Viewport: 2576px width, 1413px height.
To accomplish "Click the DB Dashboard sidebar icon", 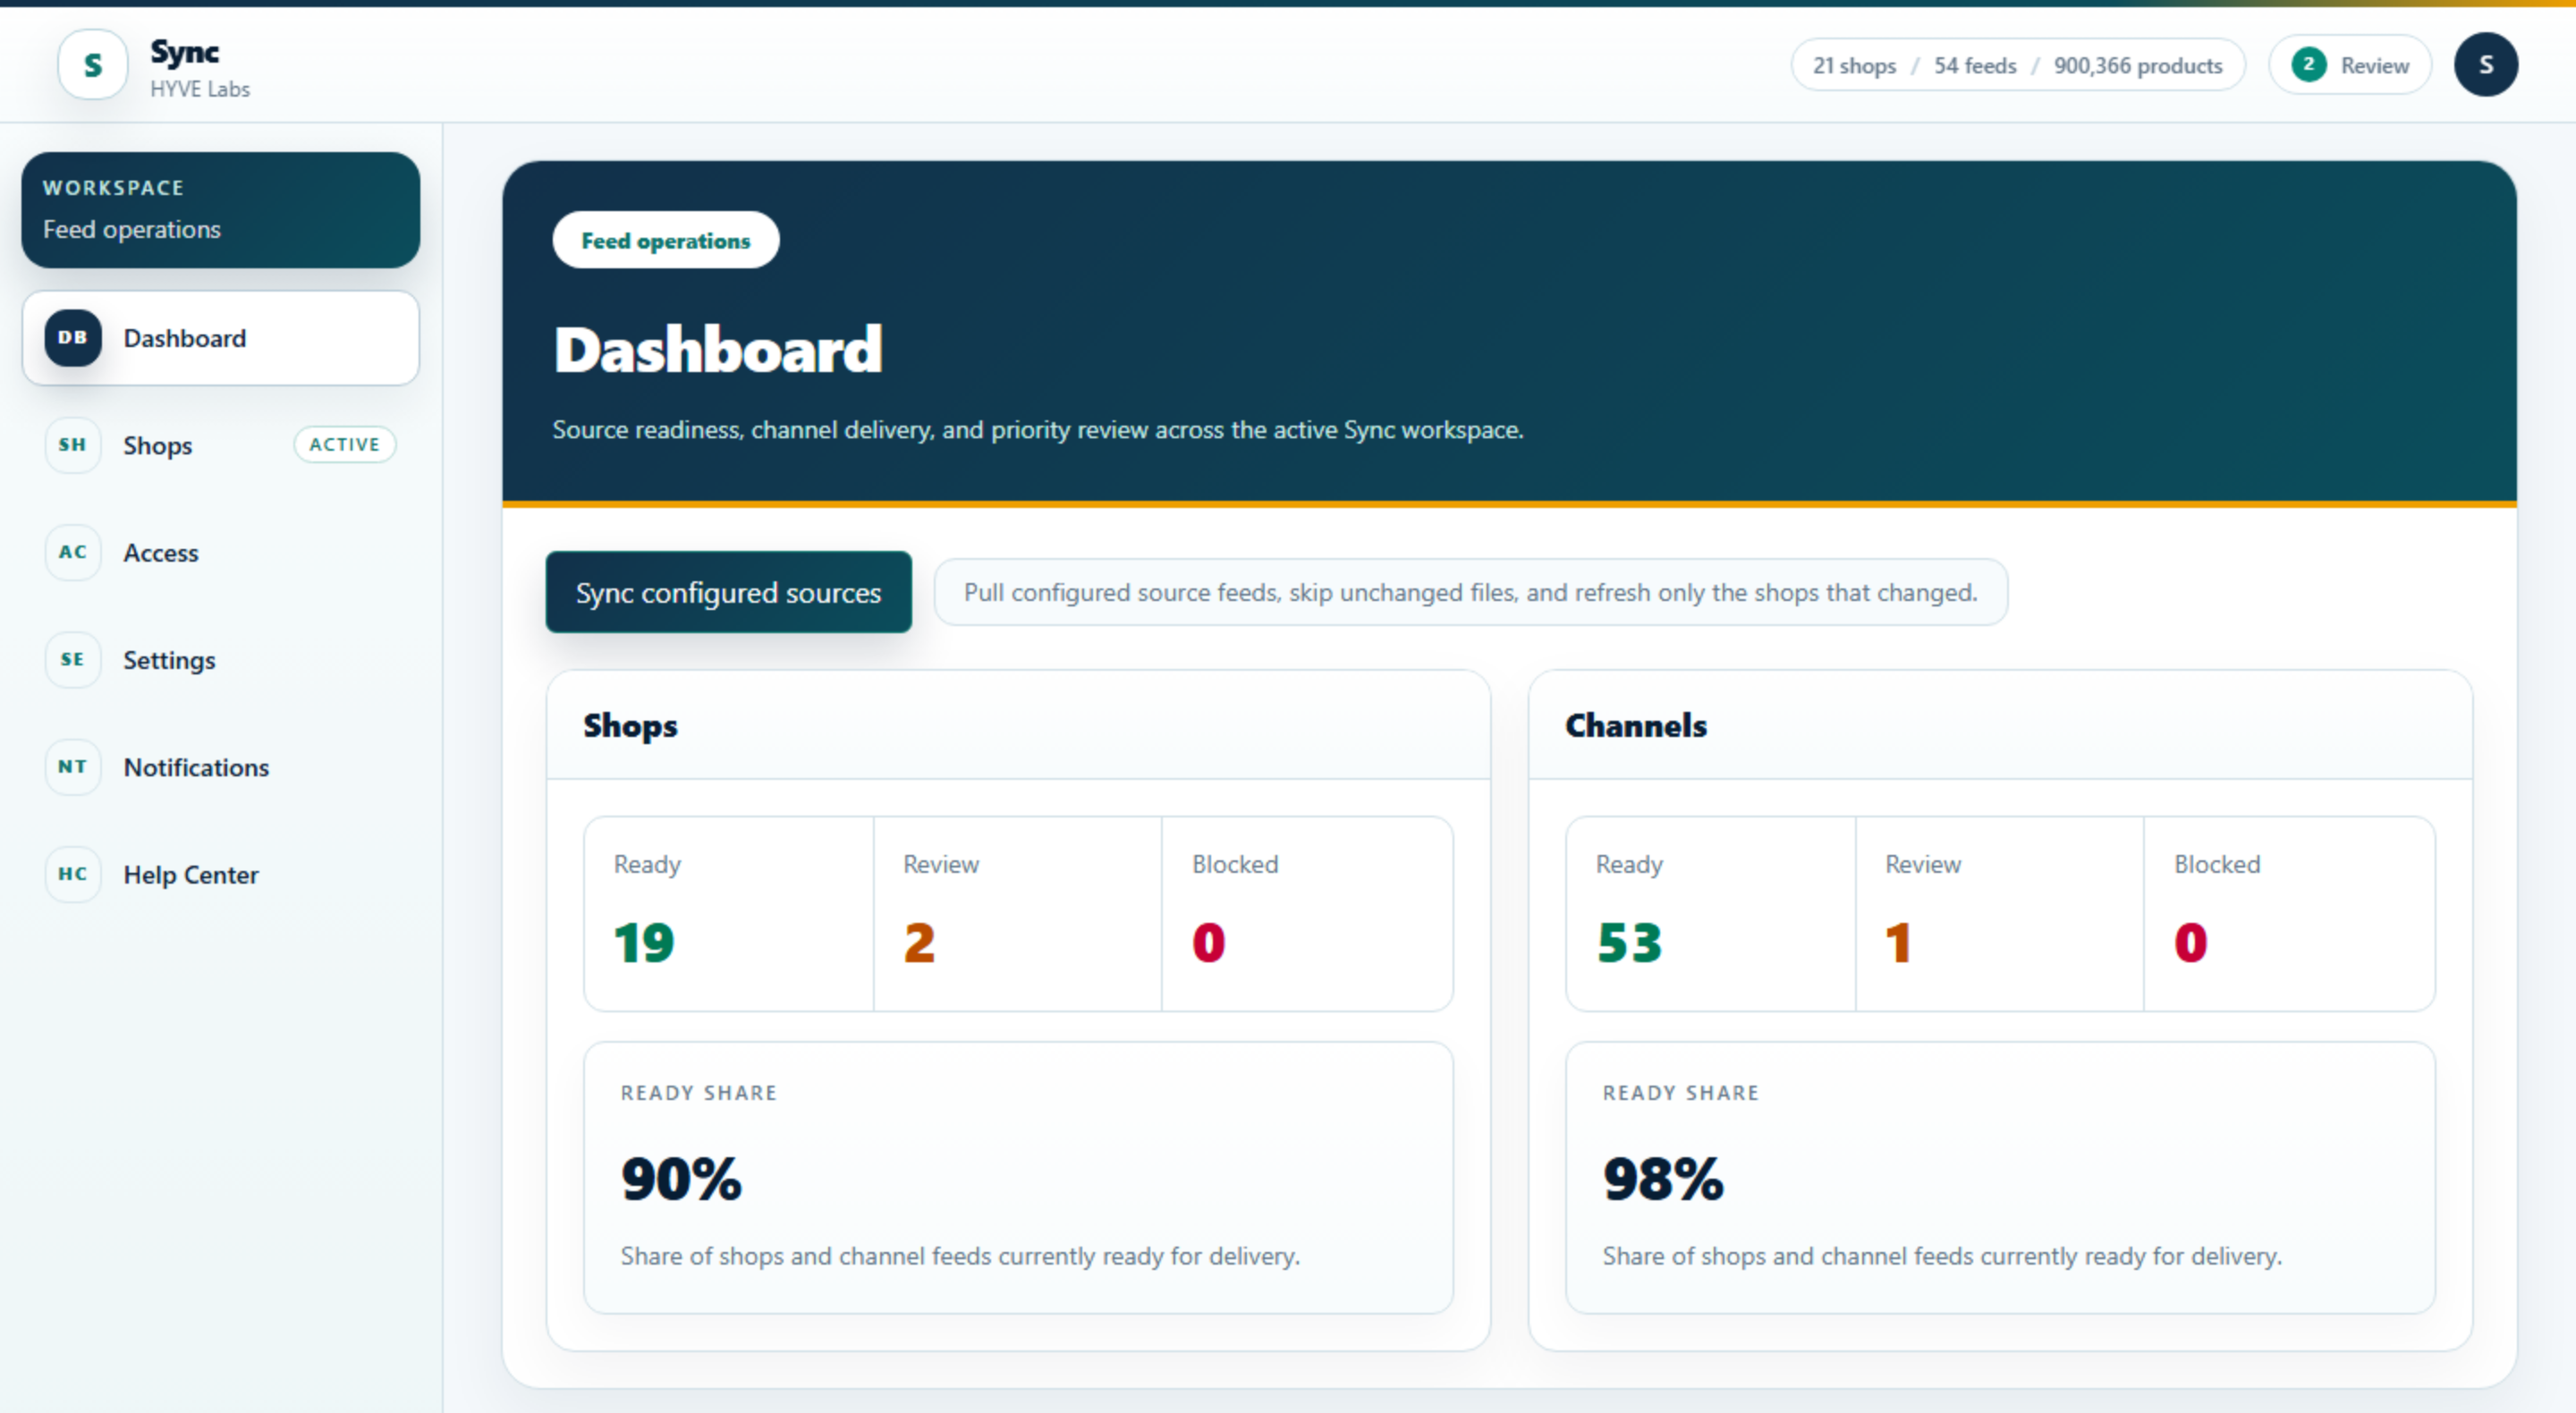I will click(x=73, y=338).
